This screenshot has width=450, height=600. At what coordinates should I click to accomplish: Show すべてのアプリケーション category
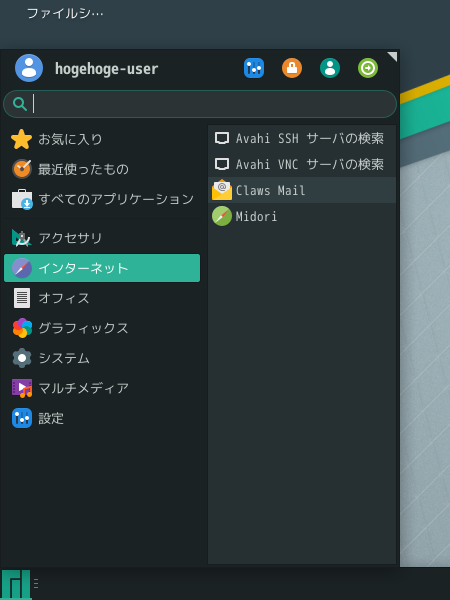coord(102,199)
